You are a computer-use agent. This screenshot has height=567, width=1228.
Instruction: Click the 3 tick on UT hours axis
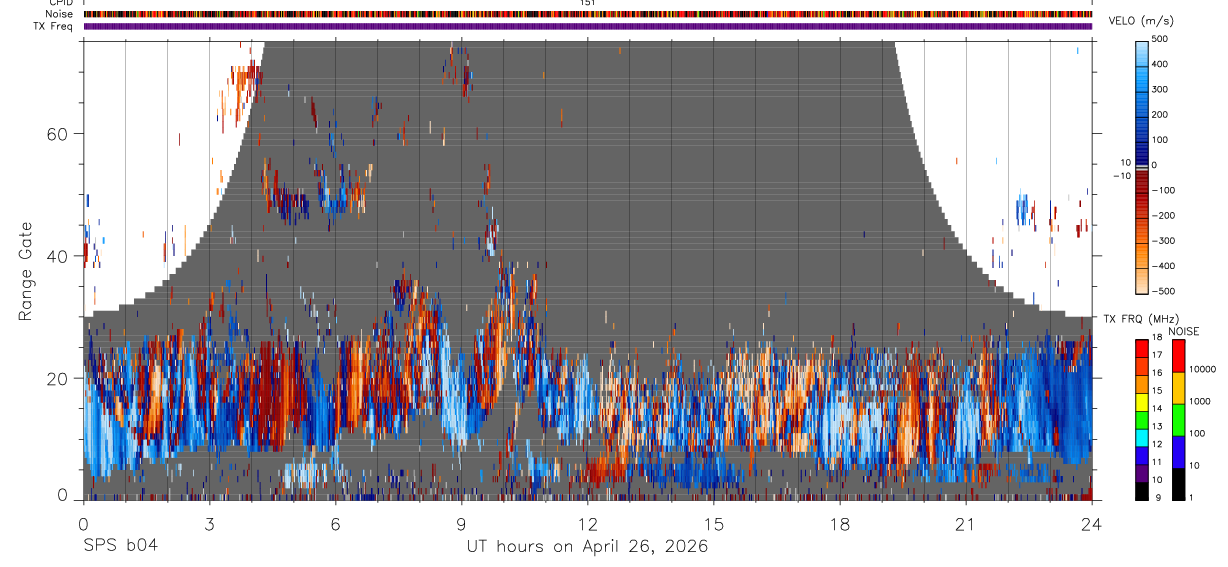(x=209, y=523)
